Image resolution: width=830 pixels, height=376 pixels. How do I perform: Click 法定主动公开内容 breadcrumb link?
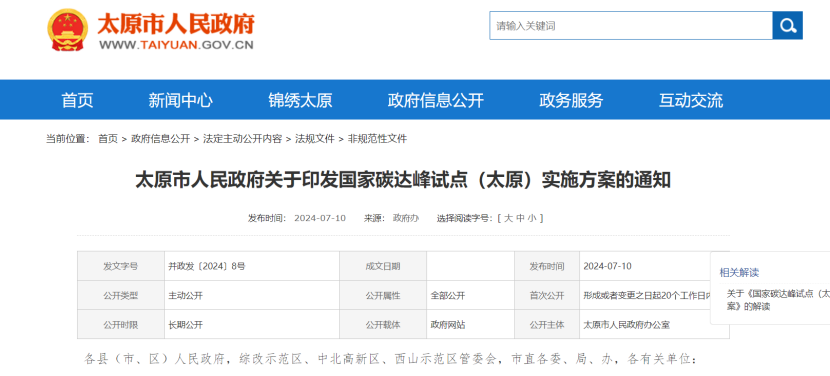click(242, 139)
